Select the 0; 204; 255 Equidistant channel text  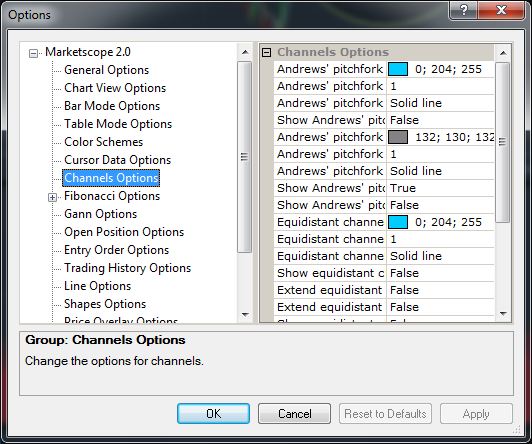click(448, 222)
